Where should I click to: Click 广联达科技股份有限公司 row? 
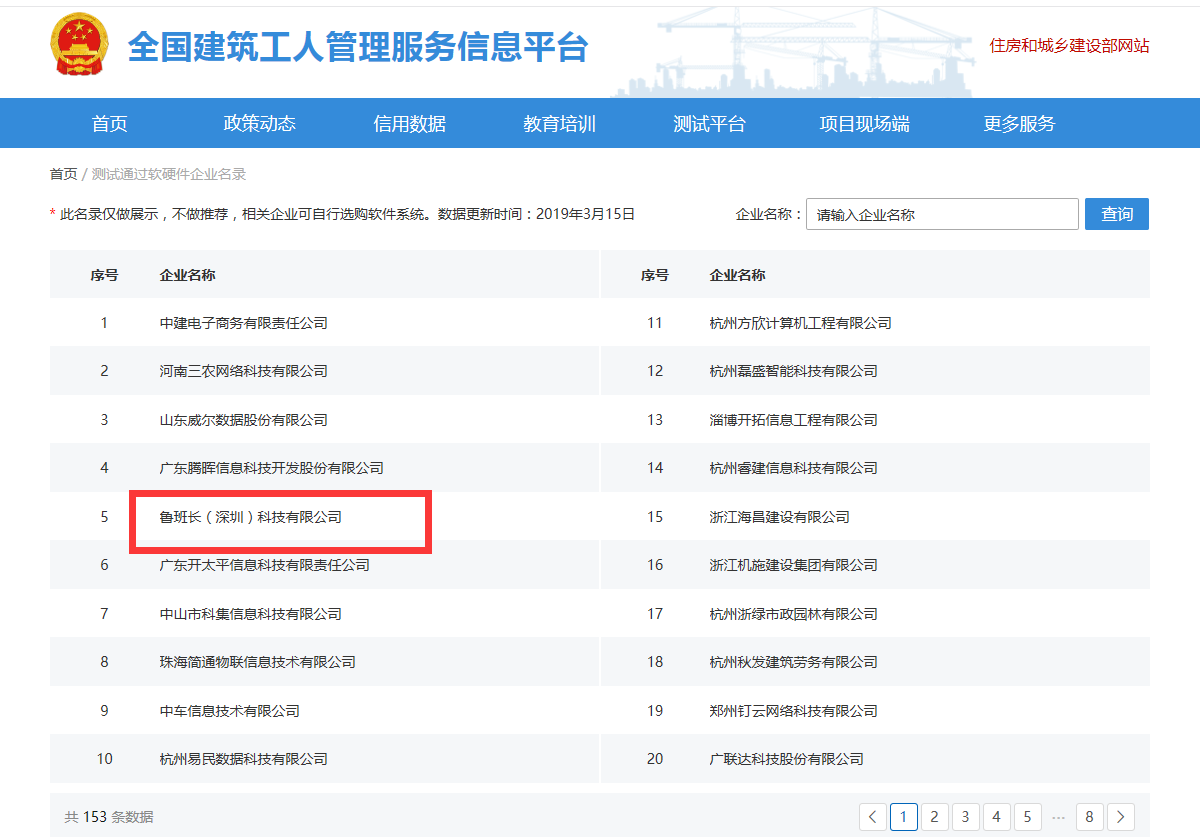tap(786, 759)
